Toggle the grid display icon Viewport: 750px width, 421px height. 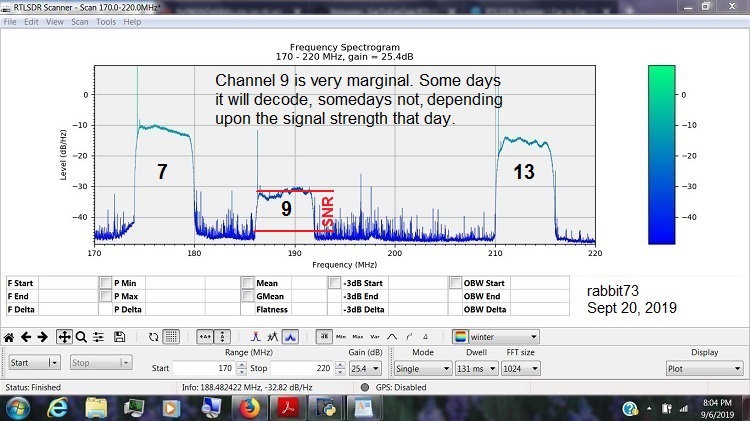pyautogui.click(x=171, y=337)
